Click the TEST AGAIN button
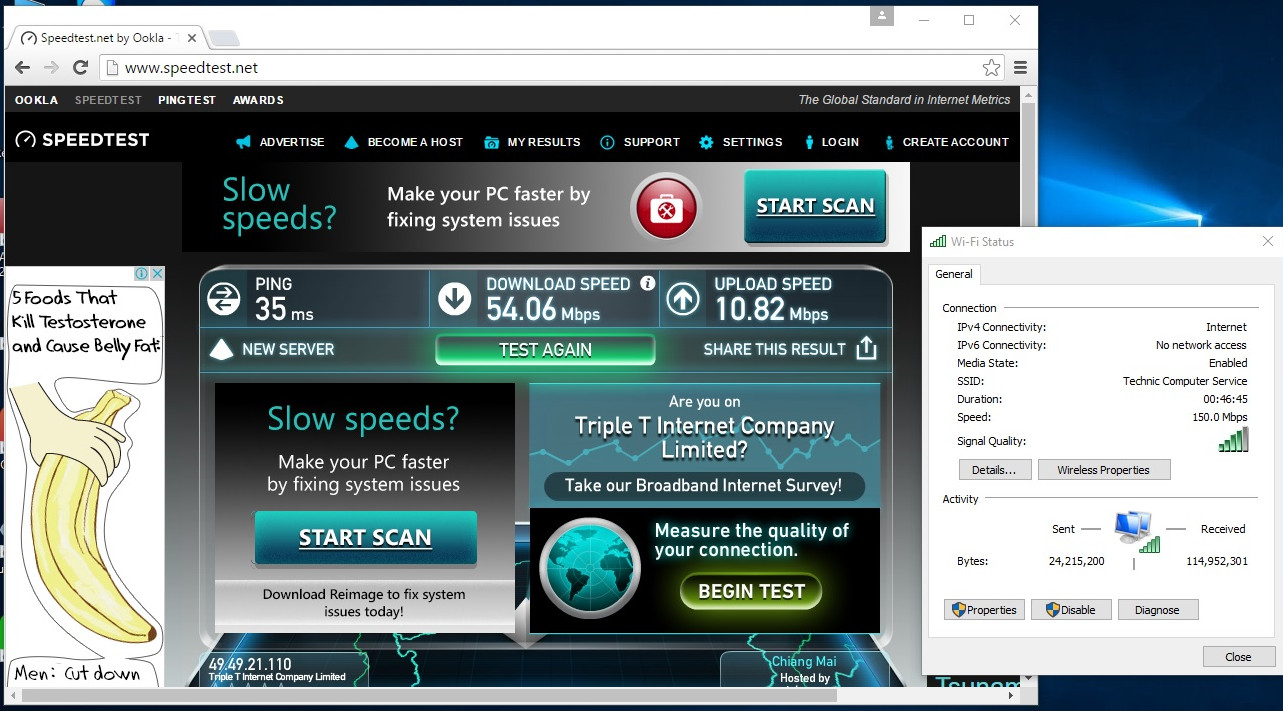Screen dimensions: 1283x711 [545, 350]
